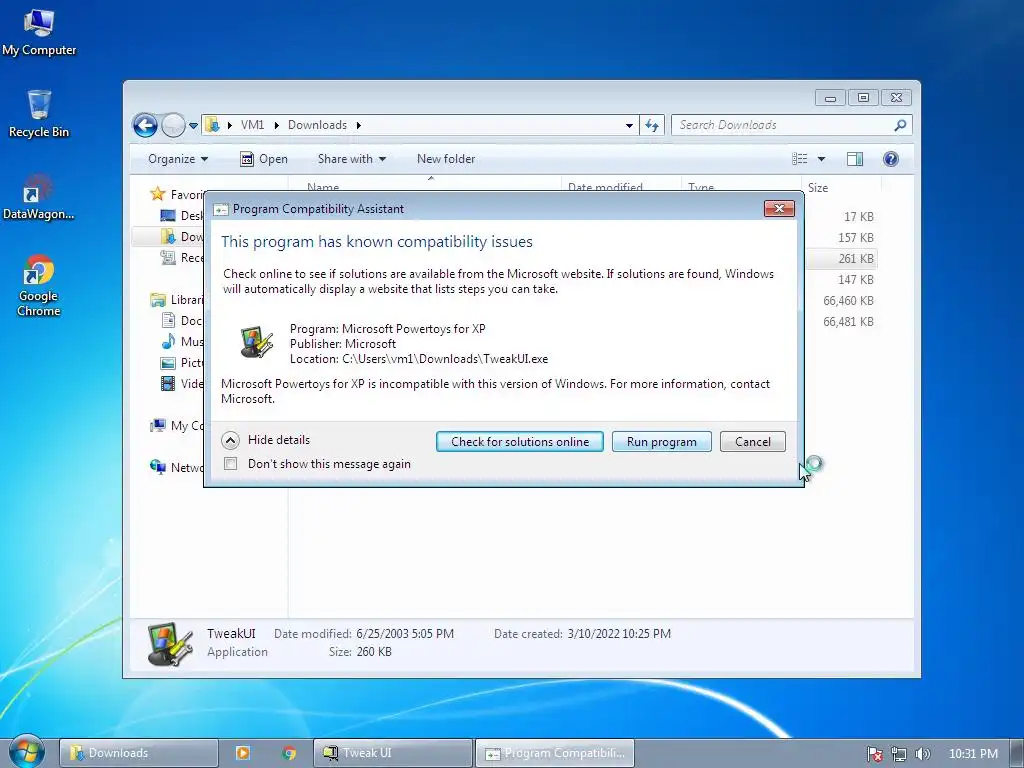Click the TweakUI icon in the details pane
The width and height of the screenshot is (1024, 768).
pyautogui.click(x=170, y=644)
